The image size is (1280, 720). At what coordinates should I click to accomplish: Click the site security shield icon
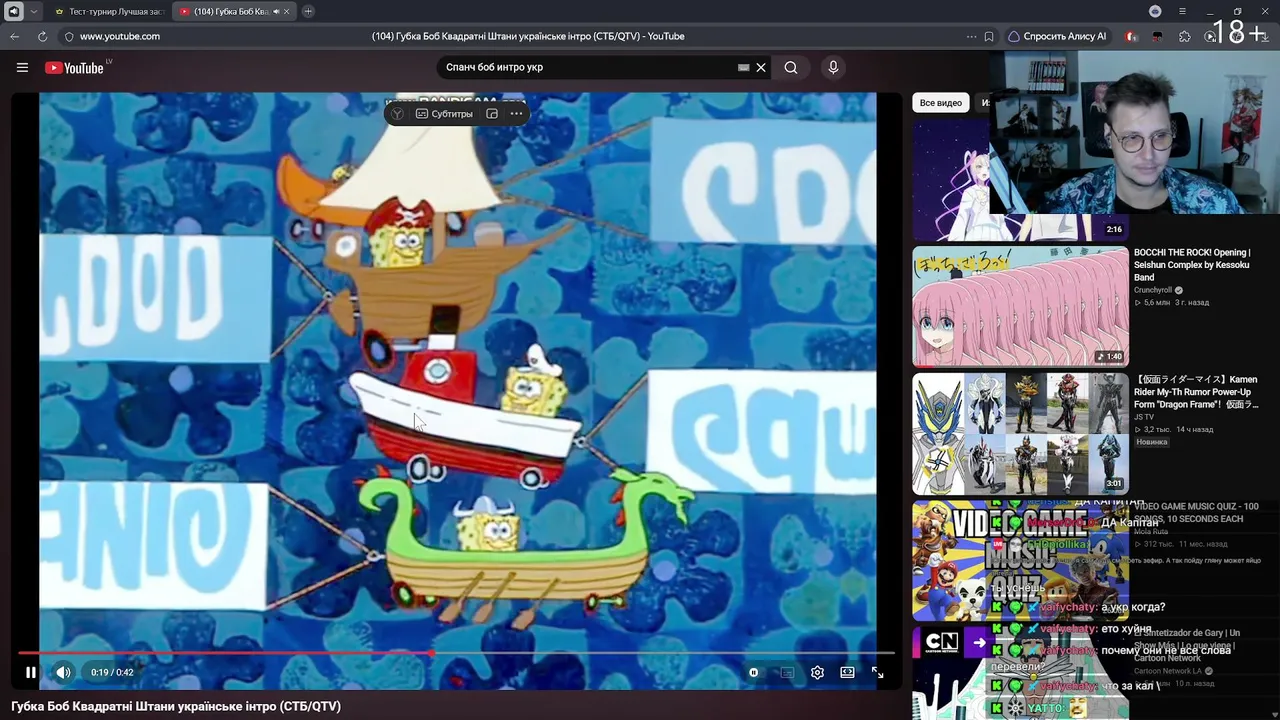coord(69,36)
